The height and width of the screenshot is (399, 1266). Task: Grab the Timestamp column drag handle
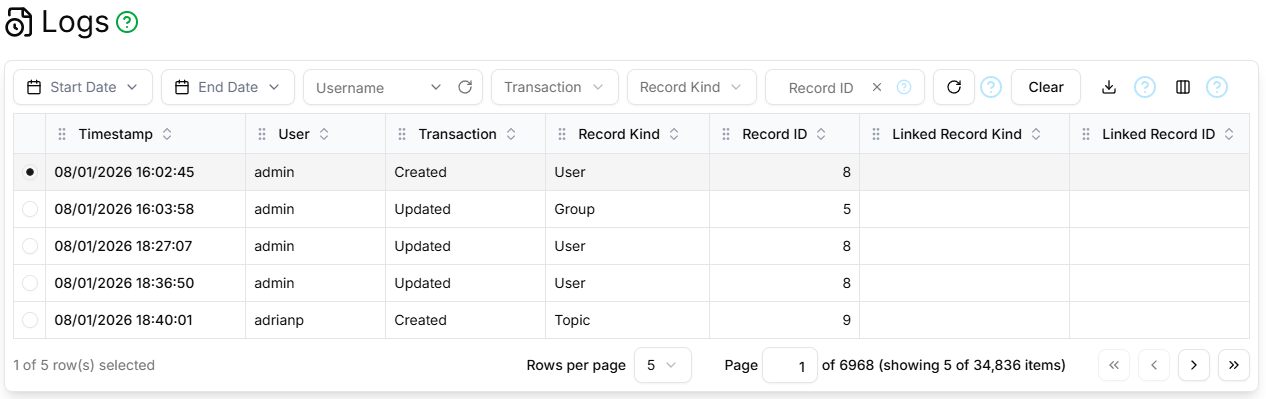point(62,134)
